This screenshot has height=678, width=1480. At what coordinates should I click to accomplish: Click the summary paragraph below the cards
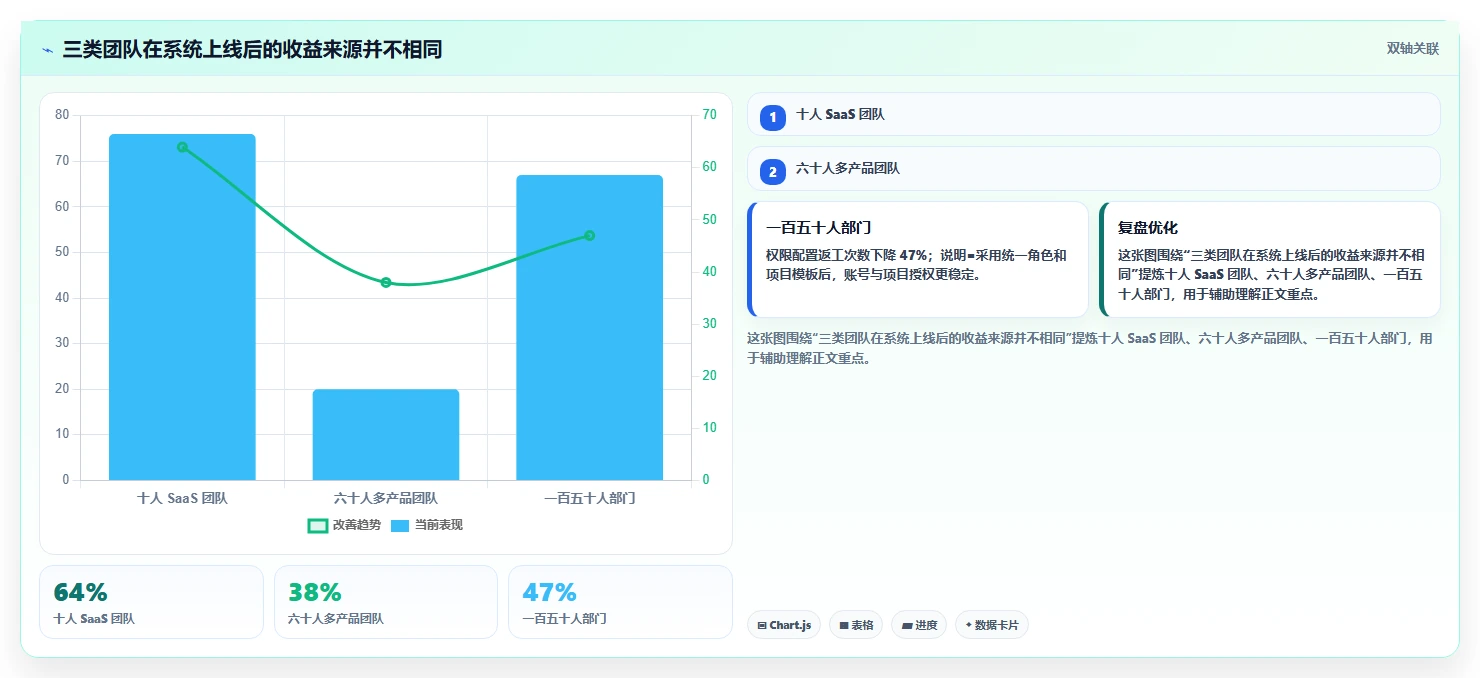1090,348
